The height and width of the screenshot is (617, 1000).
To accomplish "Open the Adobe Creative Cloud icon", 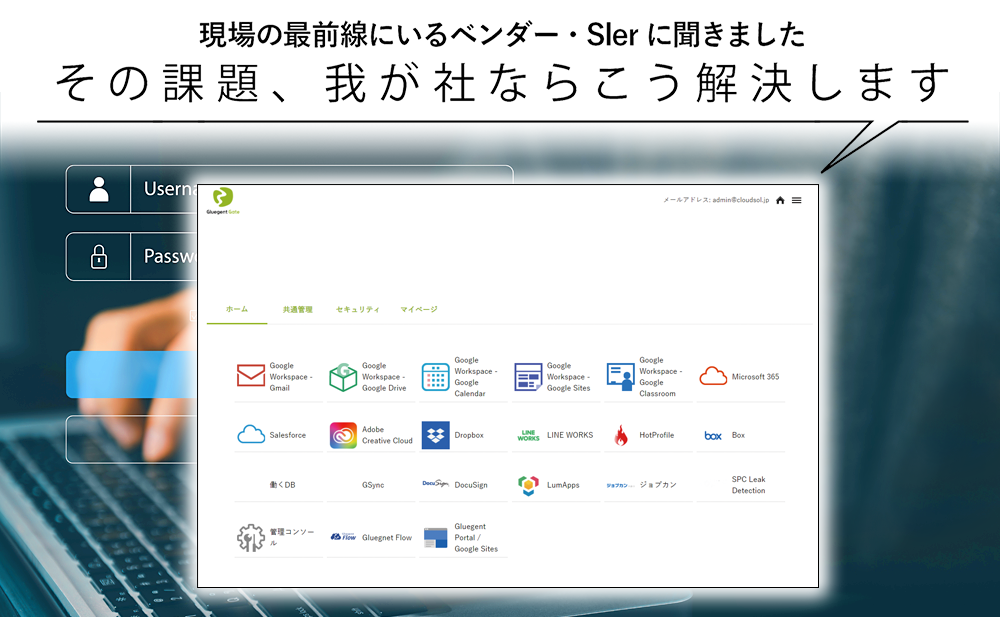I will (x=343, y=435).
